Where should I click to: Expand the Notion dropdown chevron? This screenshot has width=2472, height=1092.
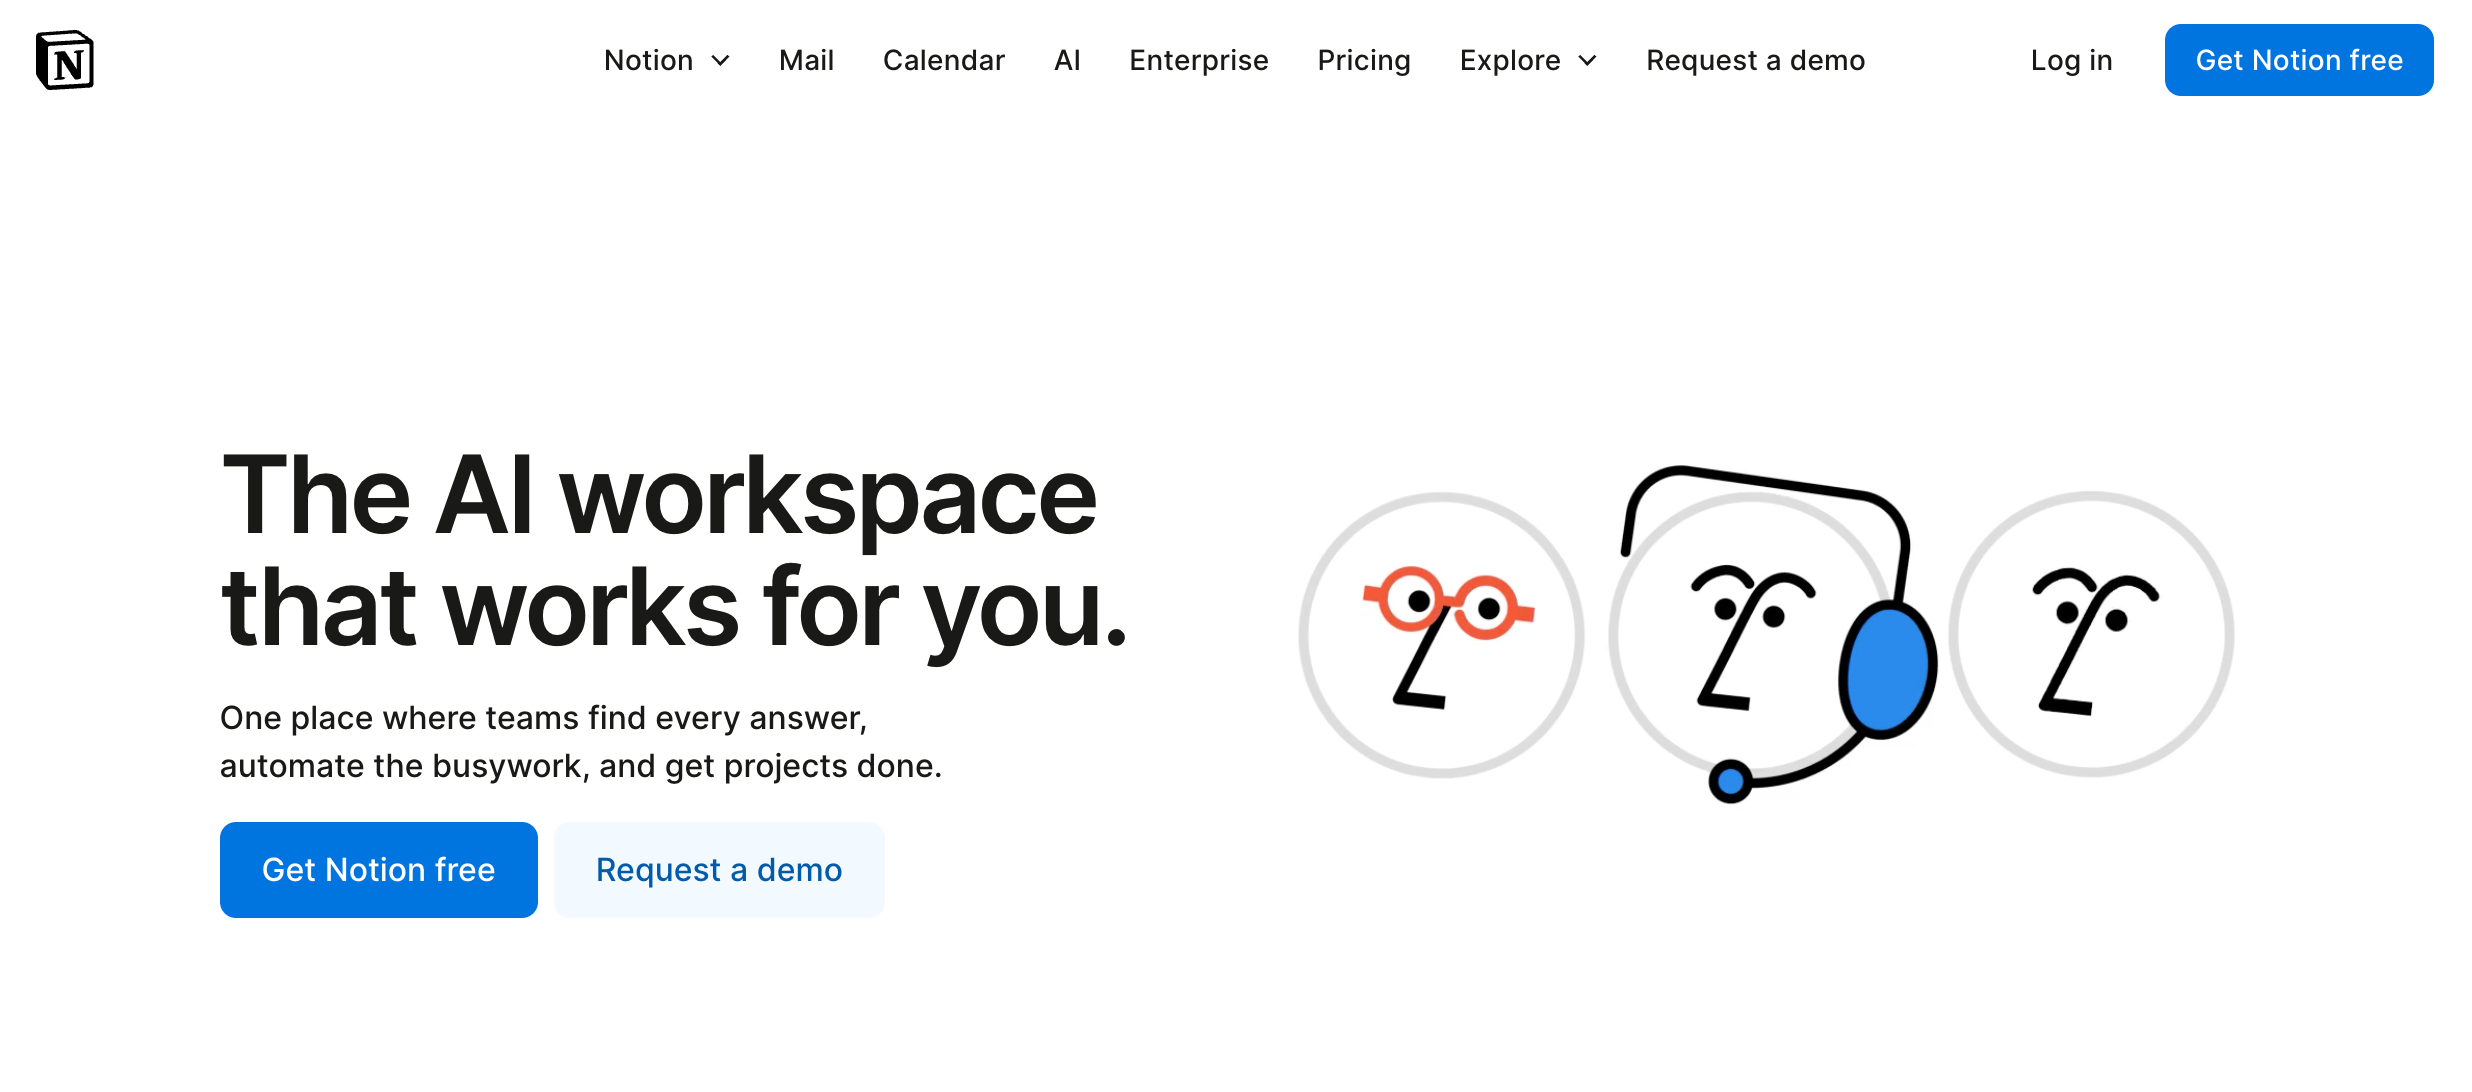tap(721, 61)
